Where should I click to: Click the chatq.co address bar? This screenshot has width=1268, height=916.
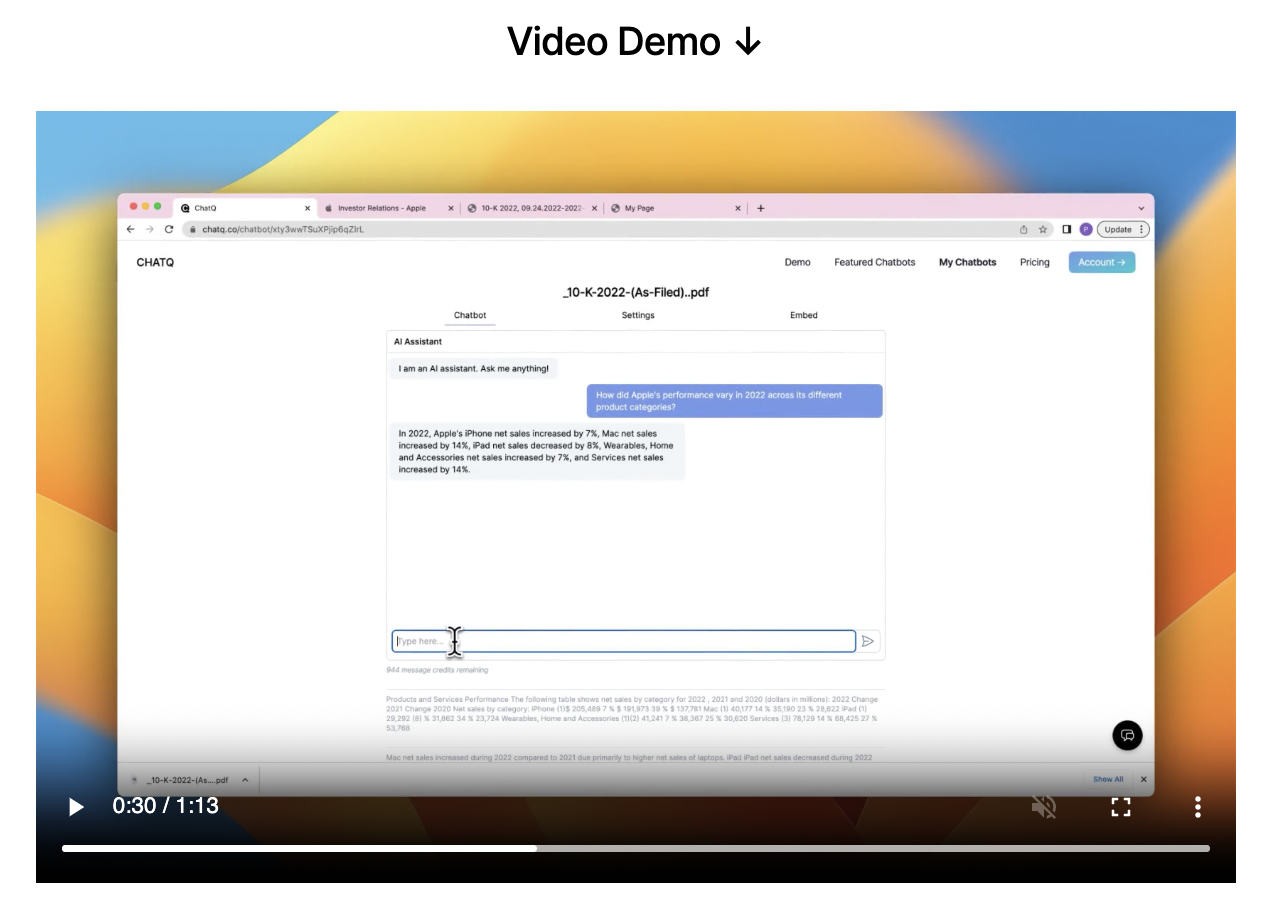pos(600,229)
